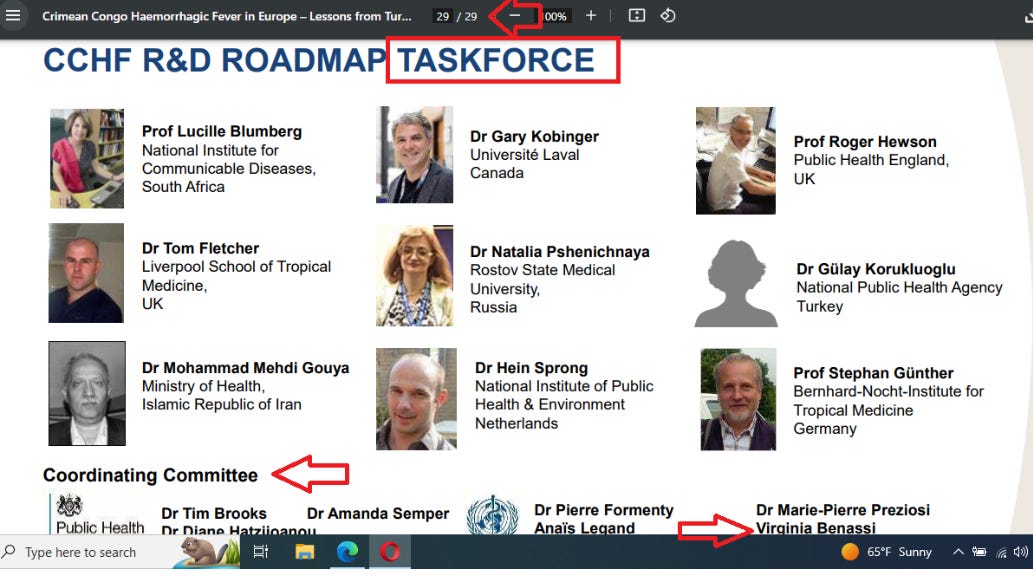The width and height of the screenshot is (1033, 576).
Task: Click the name 'Dr Hein Sprong'
Action: (532, 368)
